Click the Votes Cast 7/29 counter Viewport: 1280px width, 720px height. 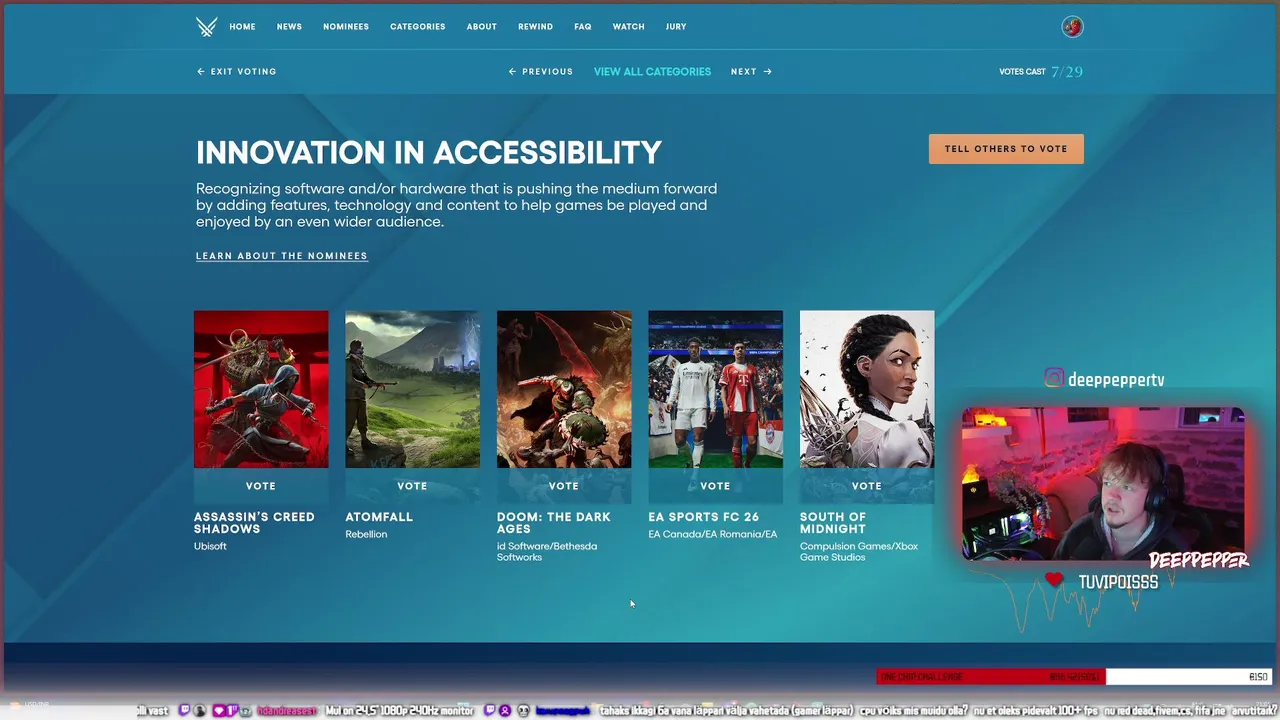pyautogui.click(x=1041, y=72)
